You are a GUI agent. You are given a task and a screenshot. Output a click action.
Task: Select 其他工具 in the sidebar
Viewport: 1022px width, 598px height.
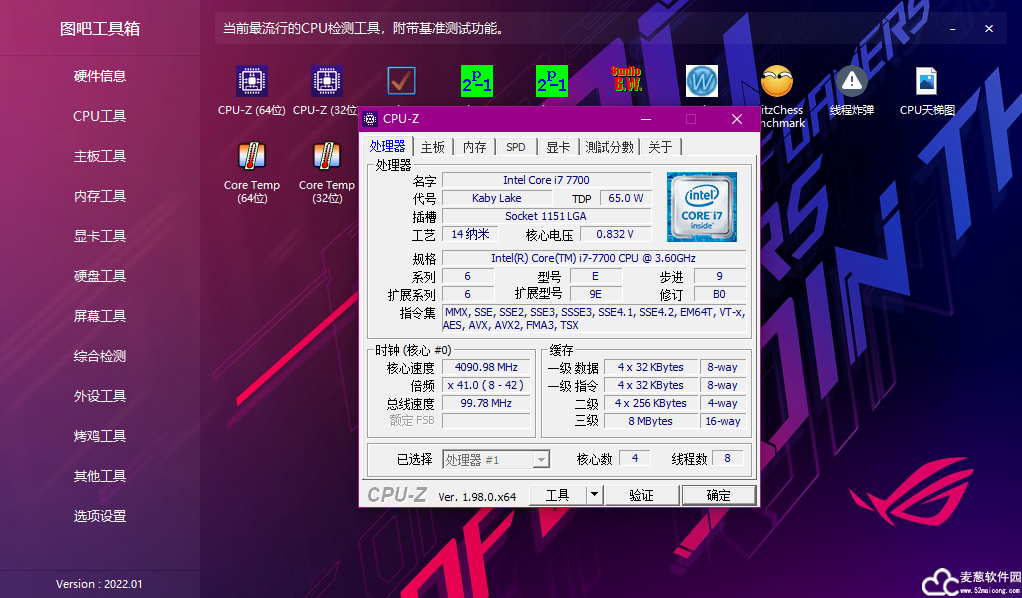coord(100,476)
